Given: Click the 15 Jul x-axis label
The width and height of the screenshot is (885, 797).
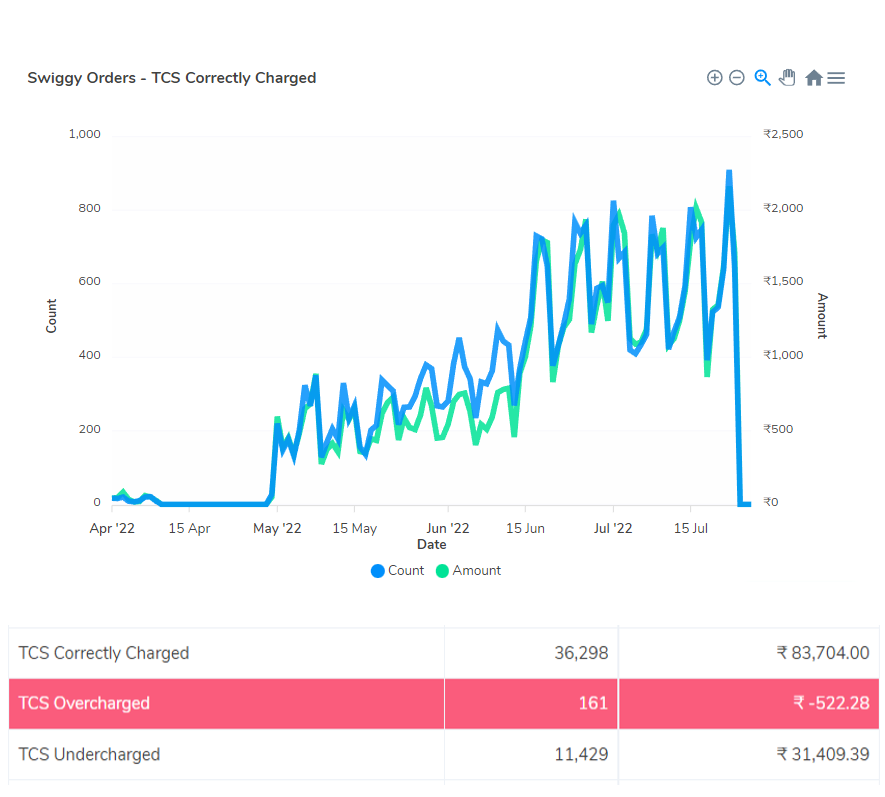Looking at the screenshot, I should pos(690,528).
